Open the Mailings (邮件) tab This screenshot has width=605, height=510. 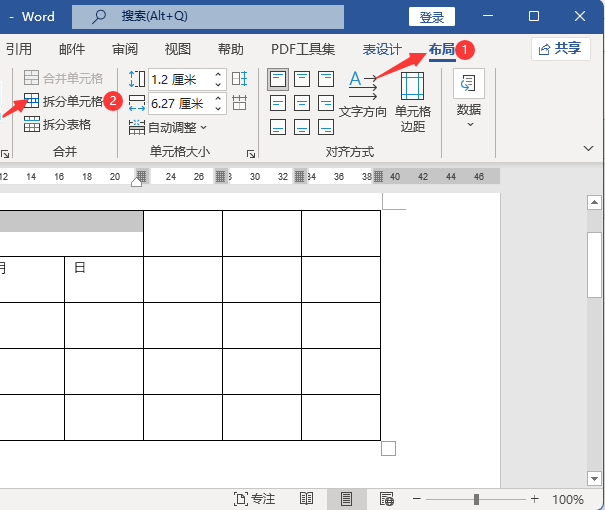[72, 49]
